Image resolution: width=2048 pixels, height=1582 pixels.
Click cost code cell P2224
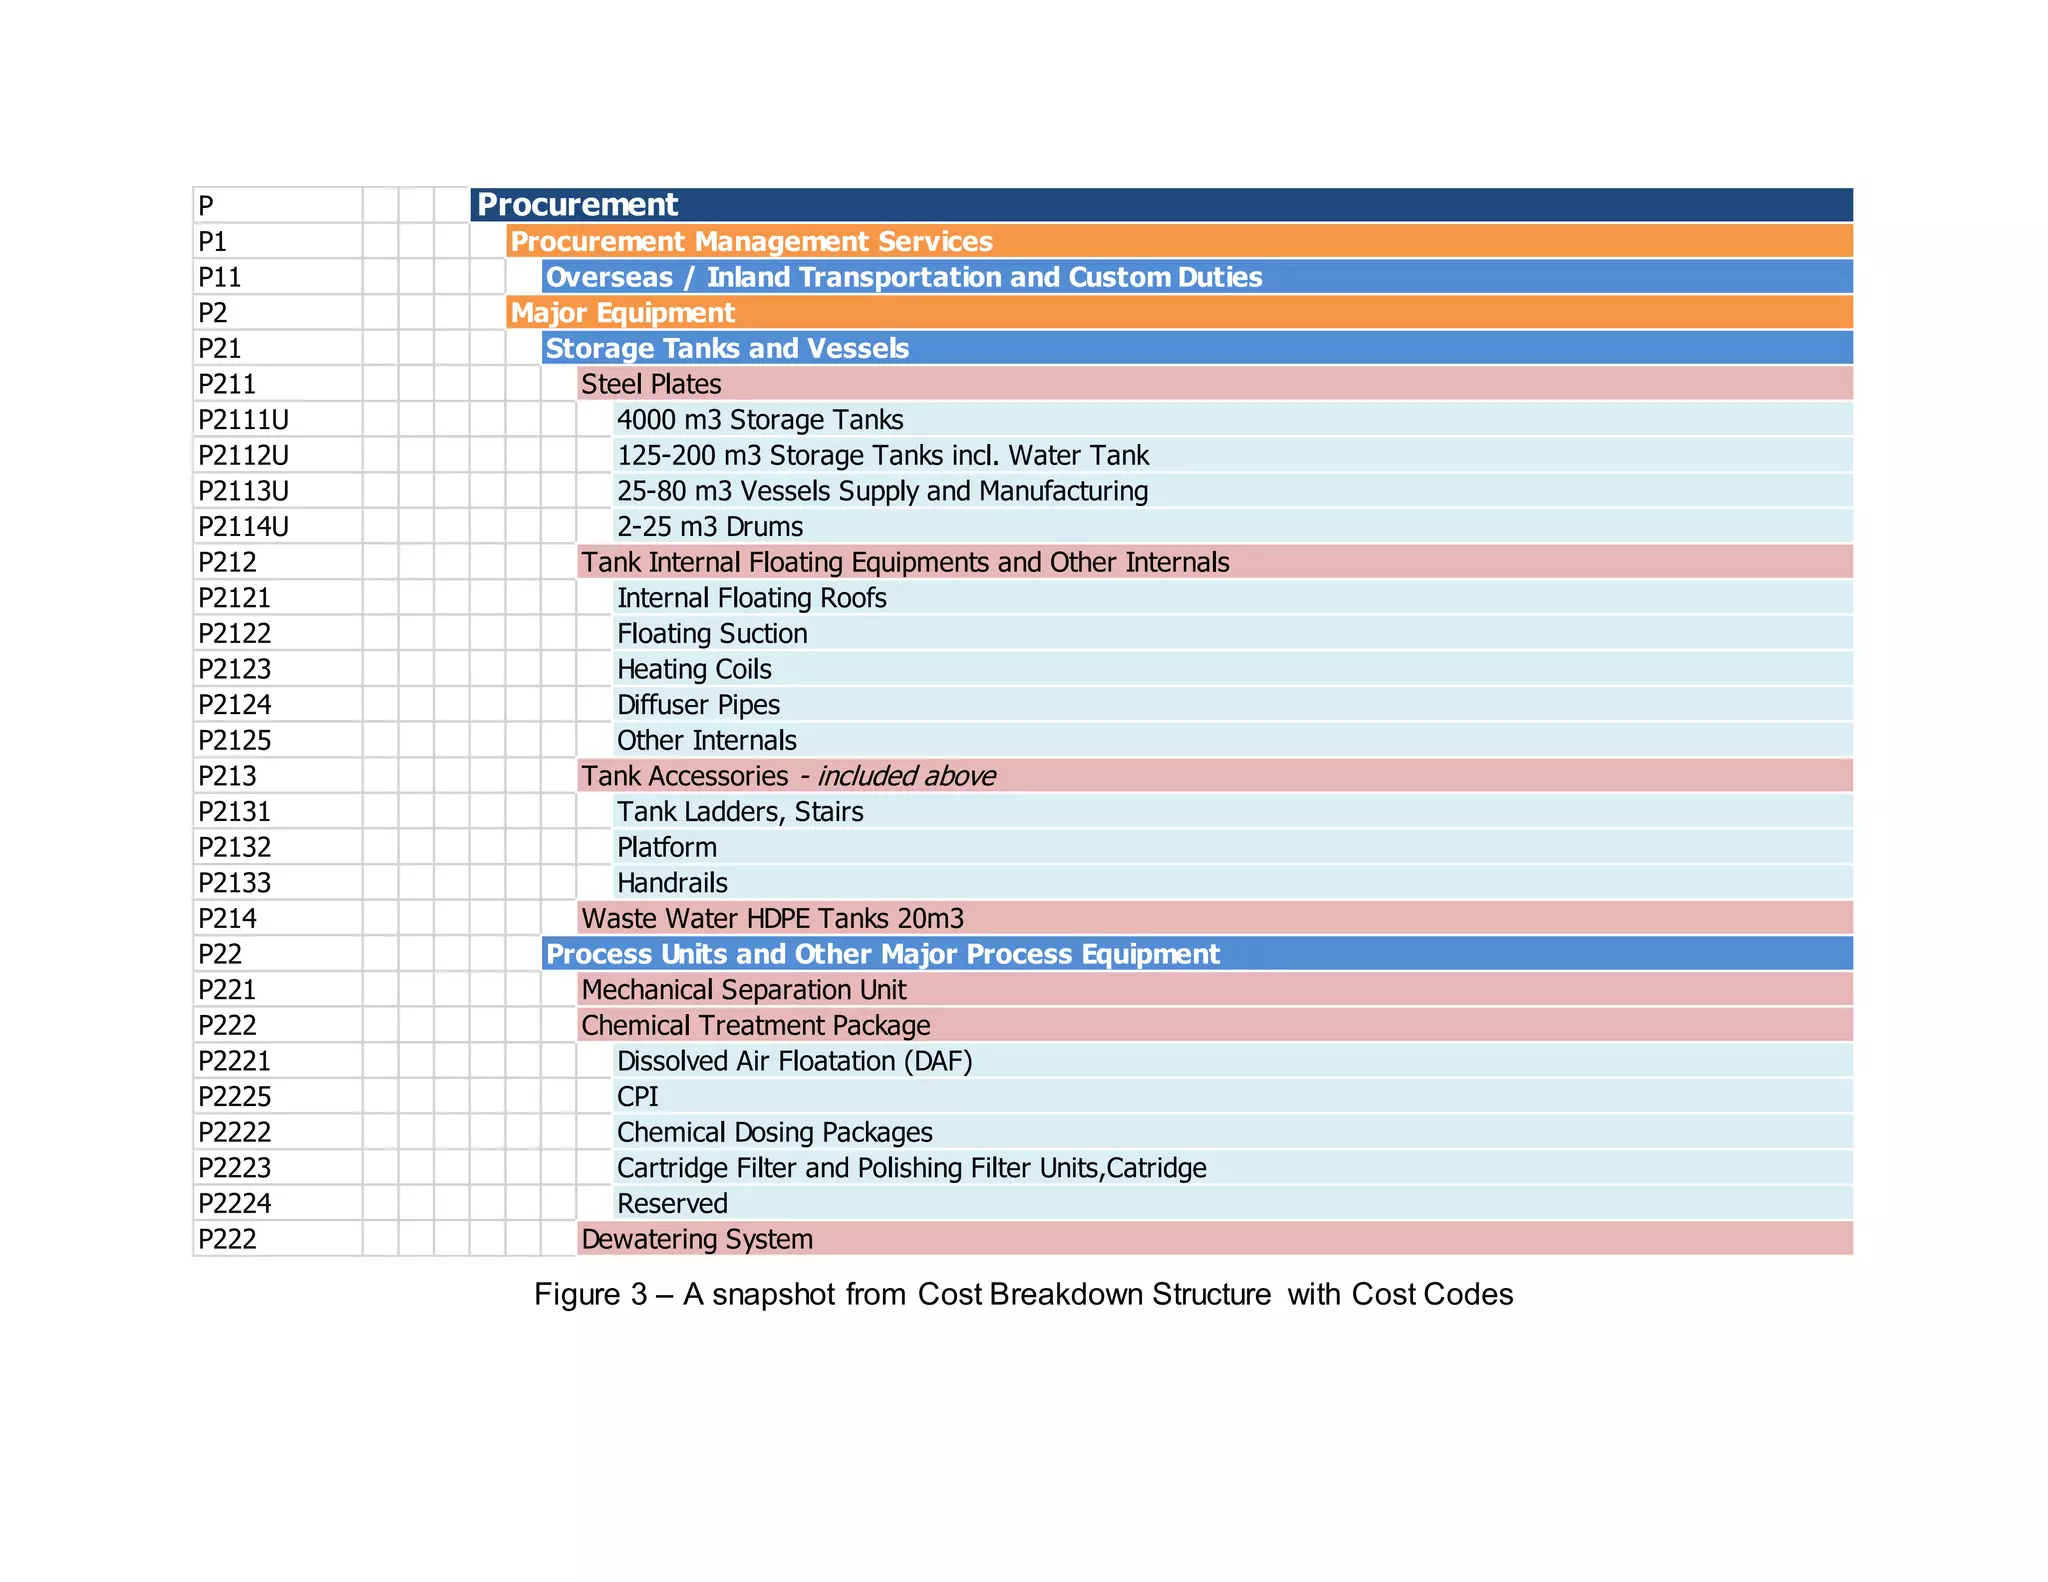[278, 1203]
